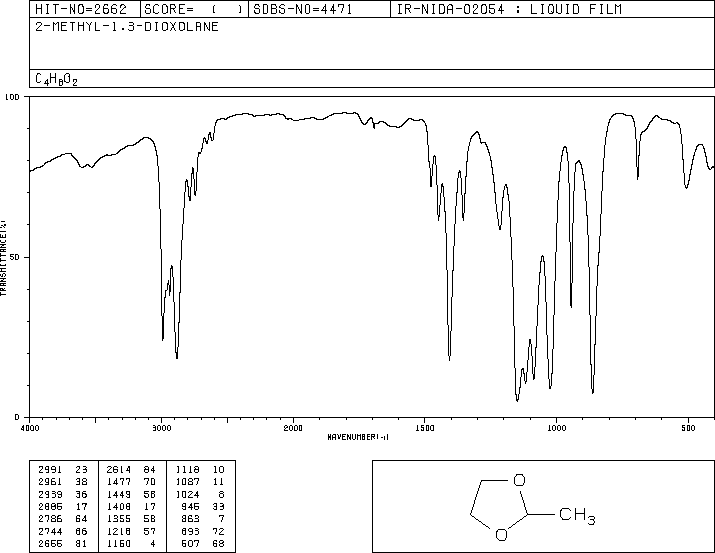Viewport: 715px width, 553px height.
Task: Click the 100 label on the transmittance axis
Action: point(12,97)
